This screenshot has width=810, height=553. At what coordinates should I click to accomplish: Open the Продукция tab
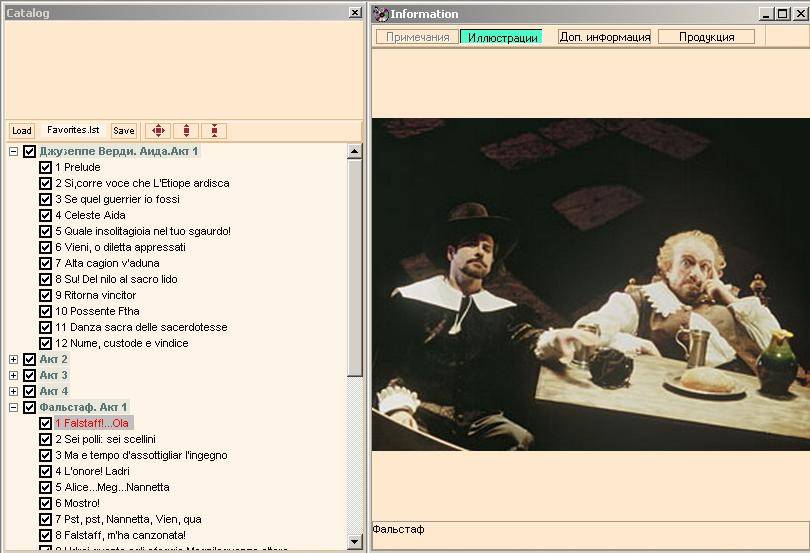tap(707, 37)
